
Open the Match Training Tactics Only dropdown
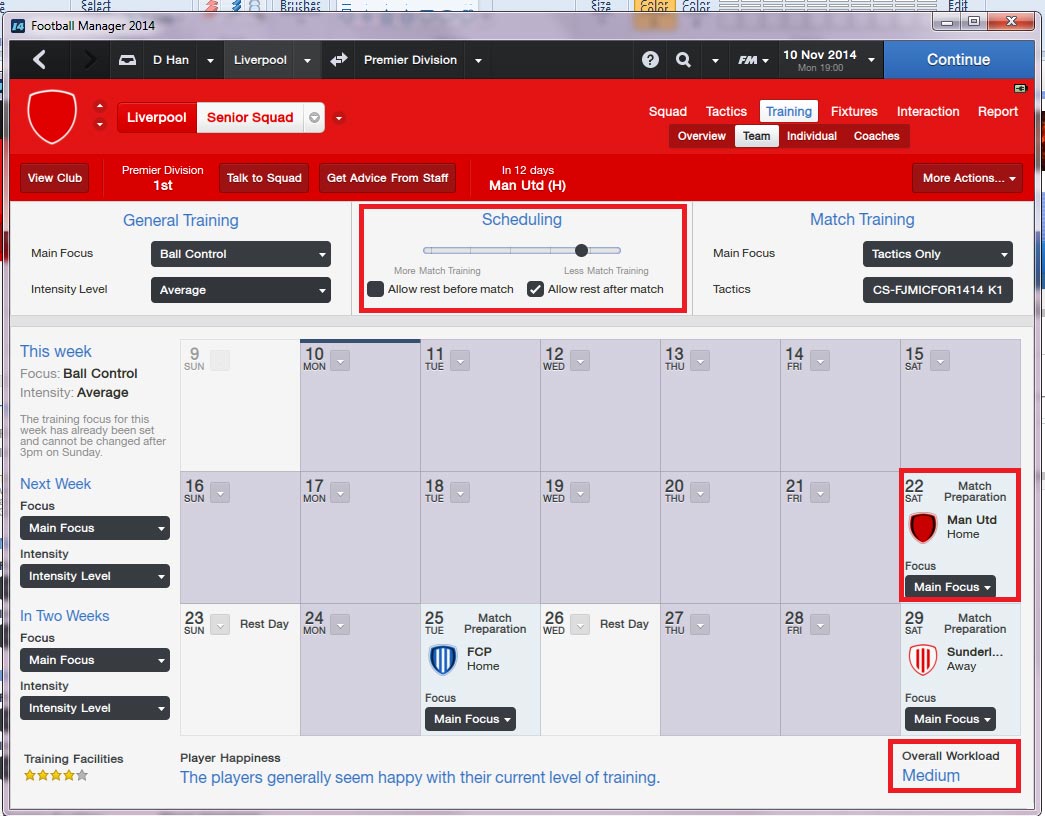pyautogui.click(x=938, y=254)
